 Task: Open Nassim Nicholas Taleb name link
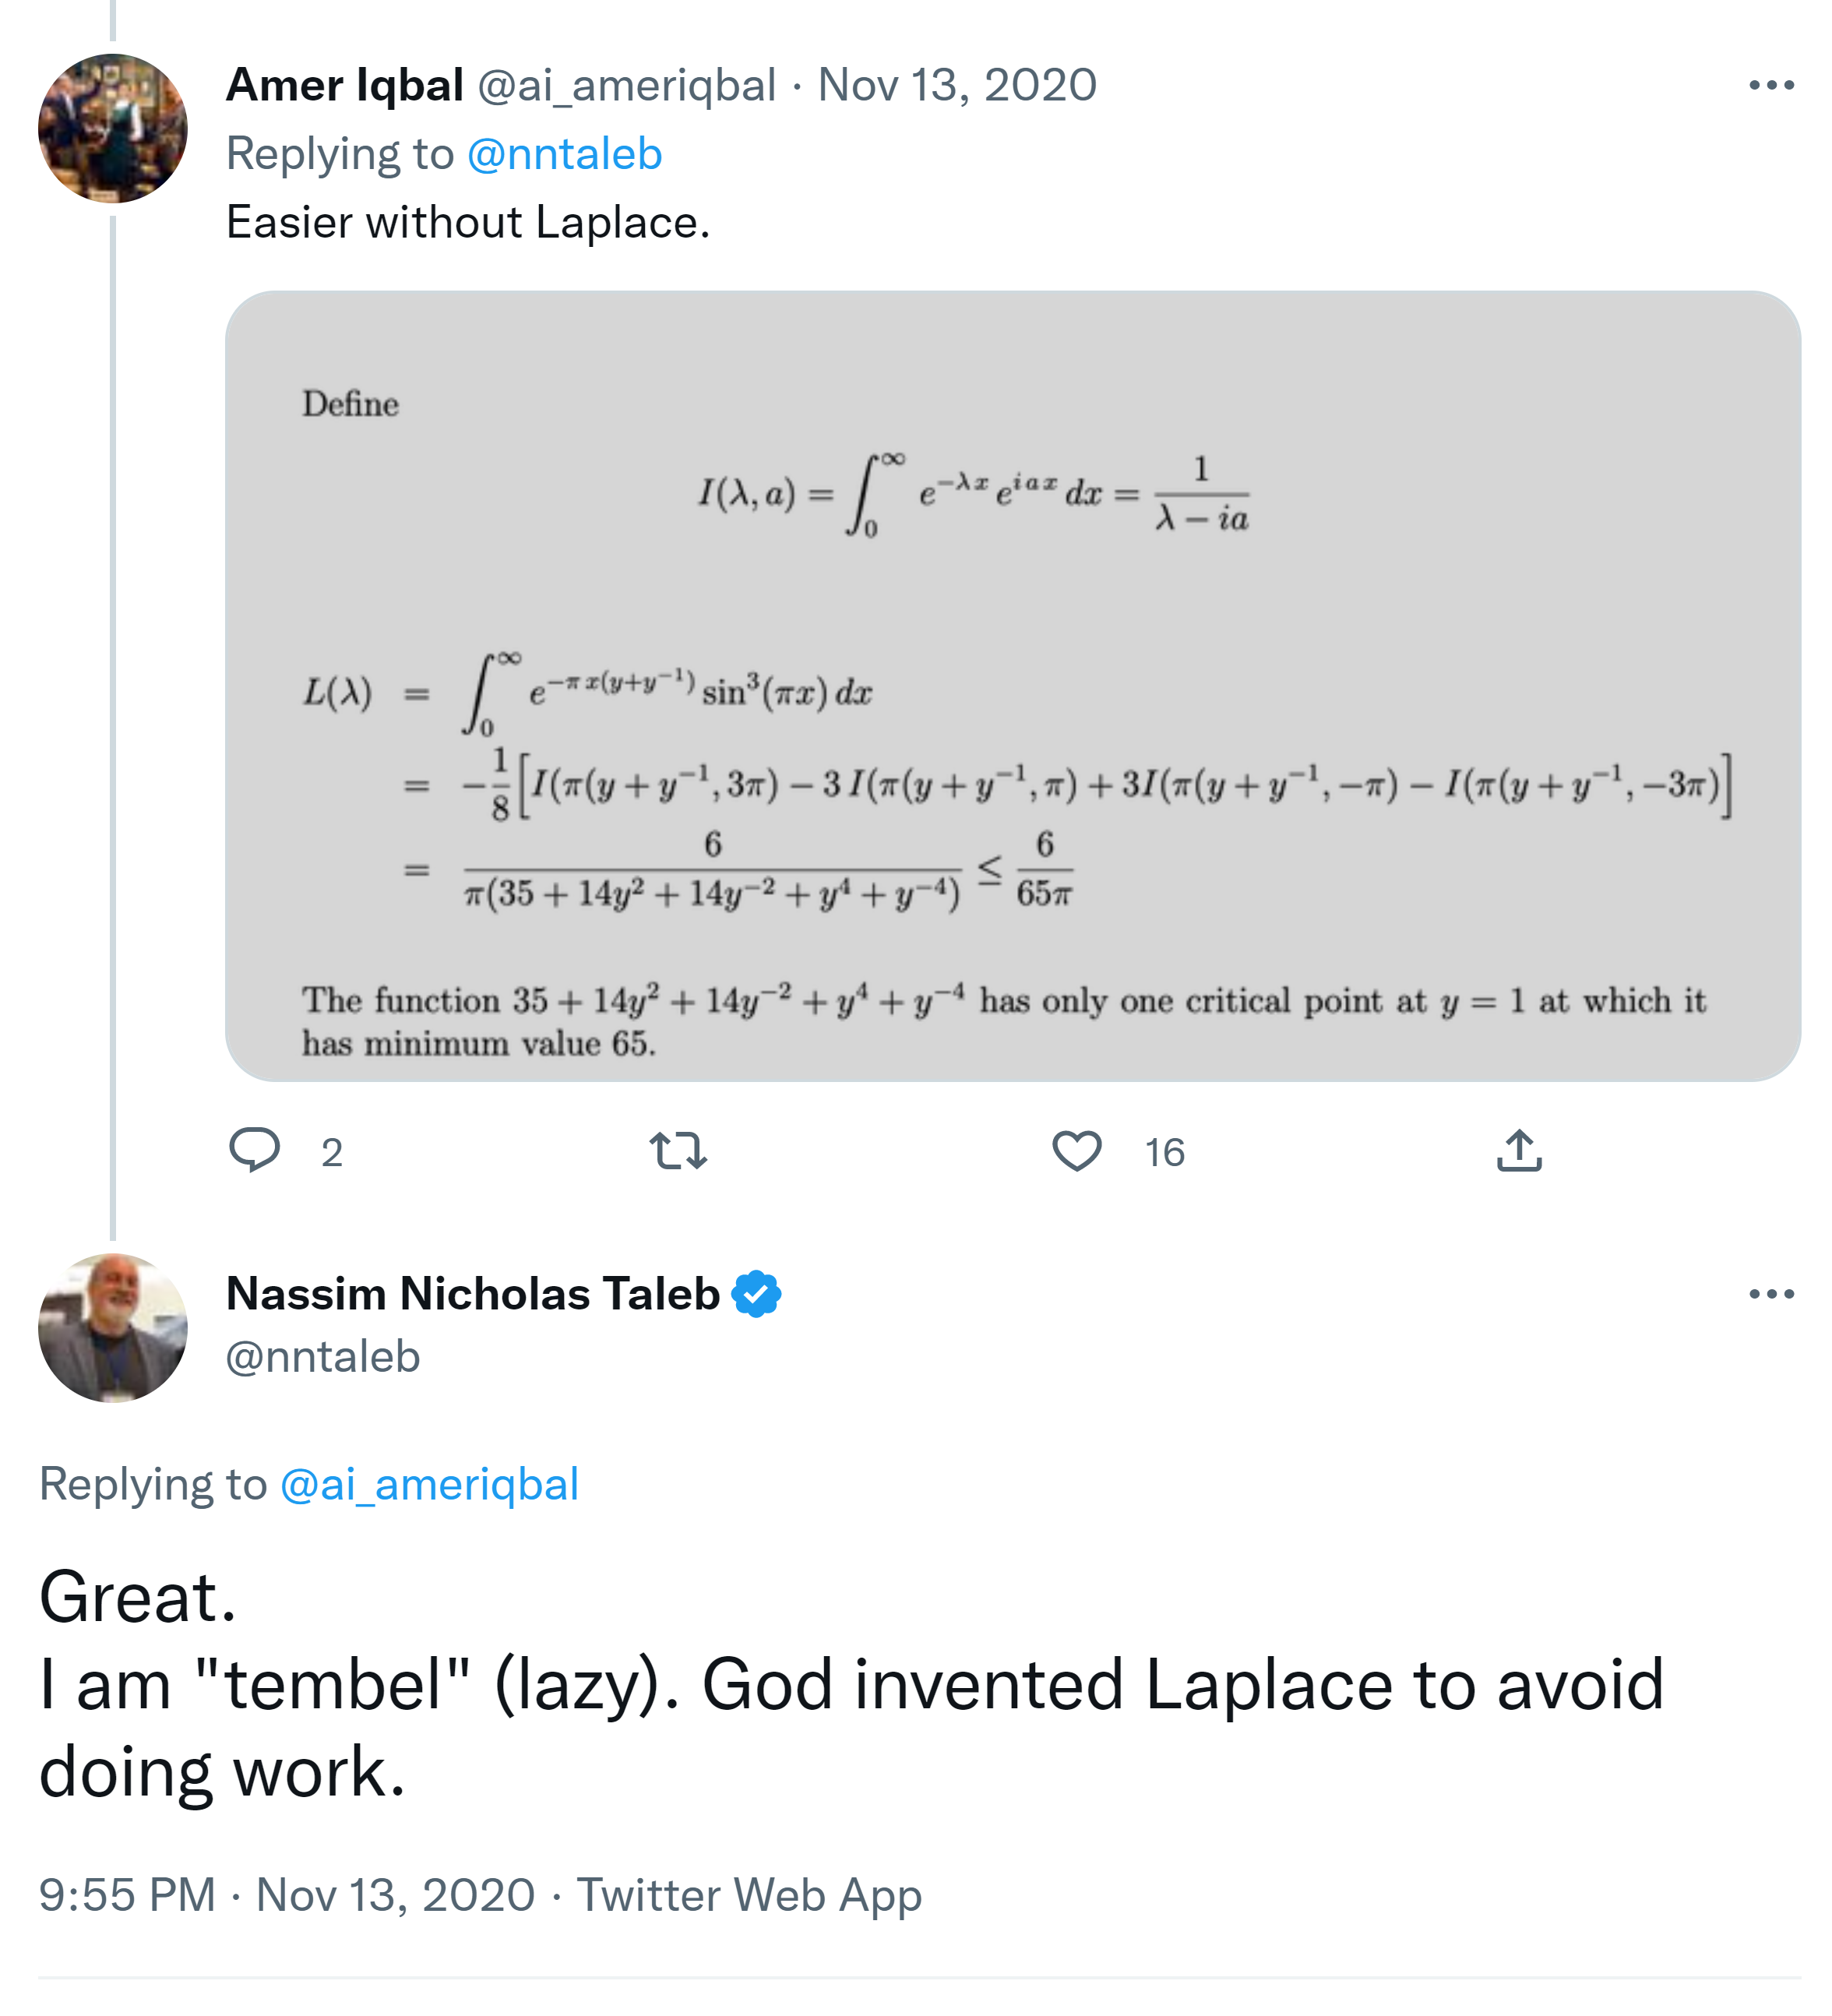472,1294
